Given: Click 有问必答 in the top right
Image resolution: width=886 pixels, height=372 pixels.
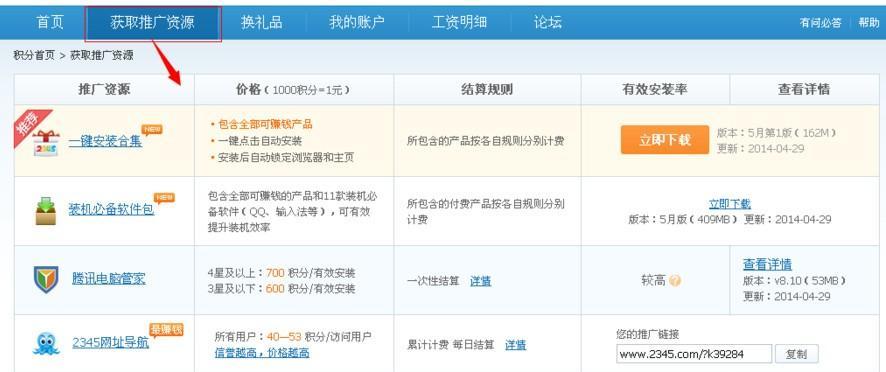Looking at the screenshot, I should [x=820, y=23].
